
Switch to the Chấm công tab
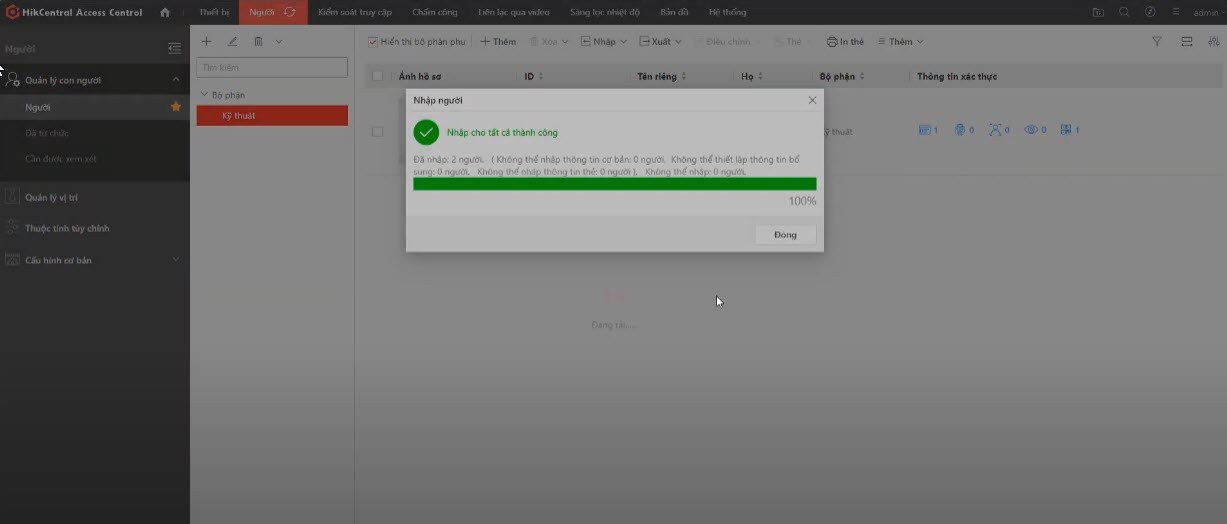tap(435, 12)
